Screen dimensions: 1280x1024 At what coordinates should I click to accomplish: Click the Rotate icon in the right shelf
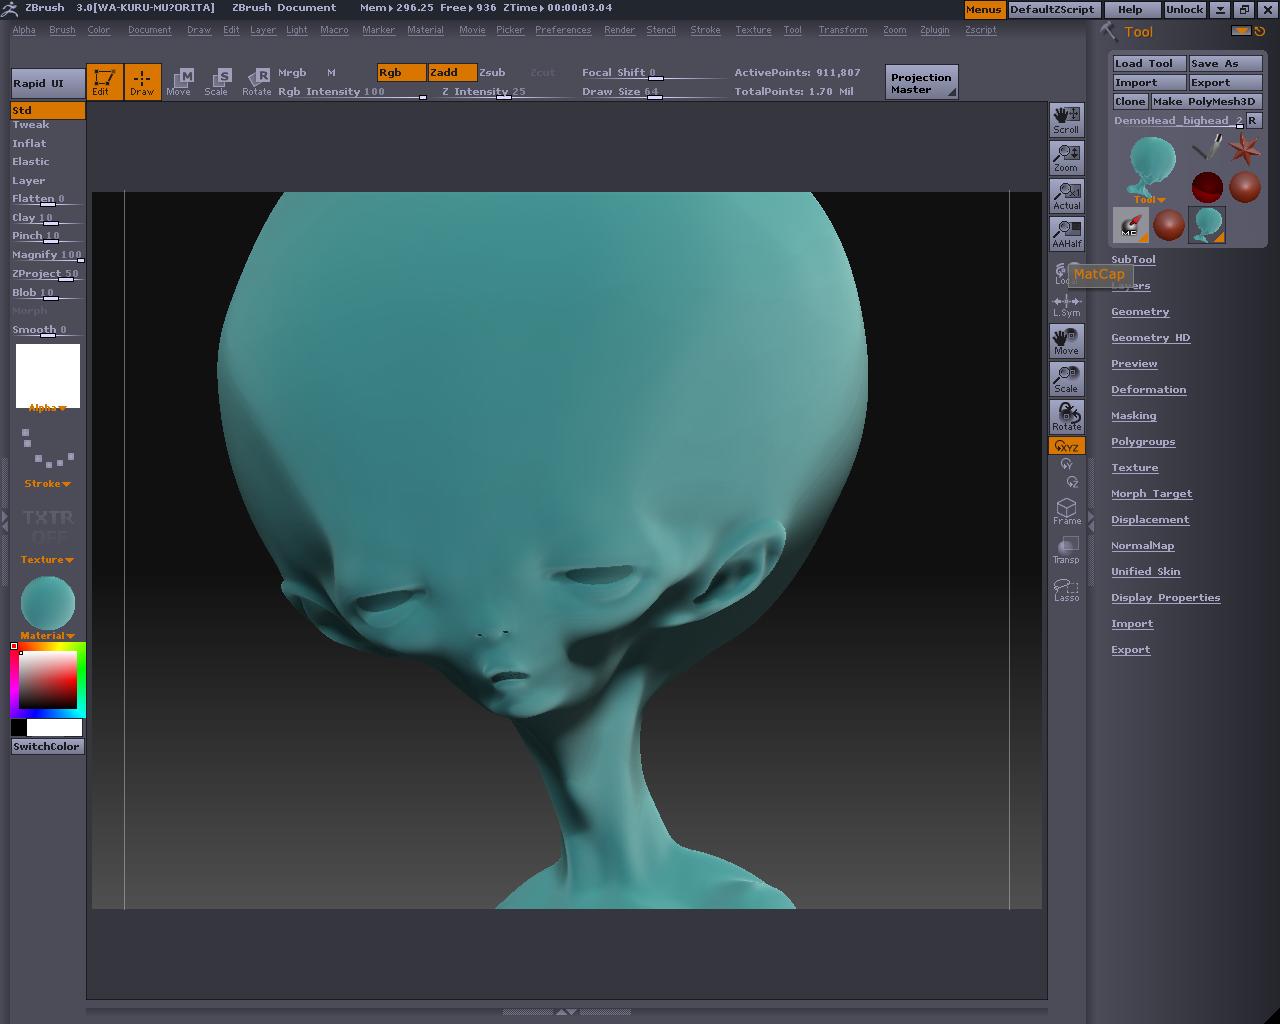coord(1066,417)
